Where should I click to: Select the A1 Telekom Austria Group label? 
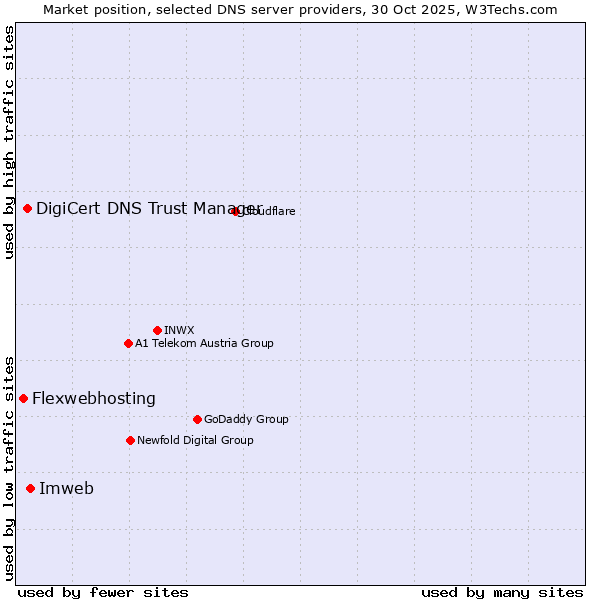pyautogui.click(x=204, y=343)
